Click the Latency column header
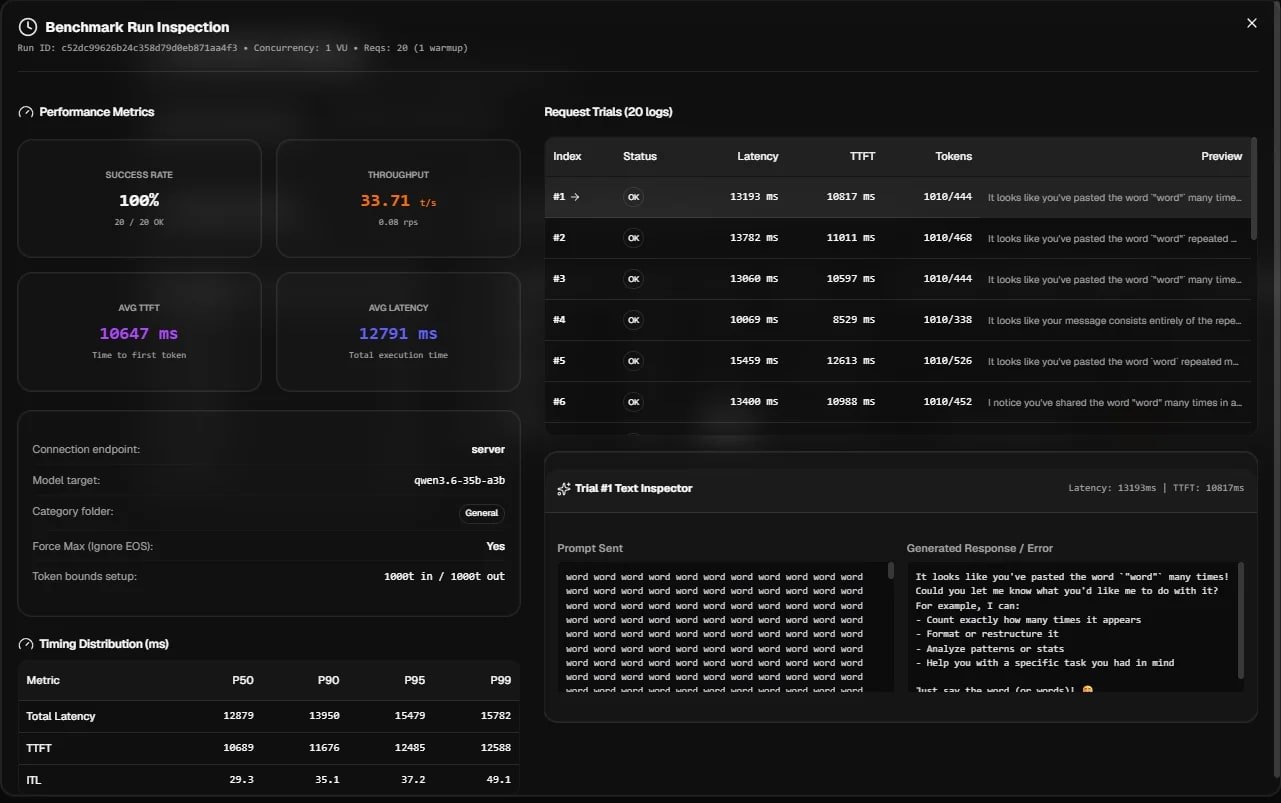The height and width of the screenshot is (803, 1281). click(757, 156)
